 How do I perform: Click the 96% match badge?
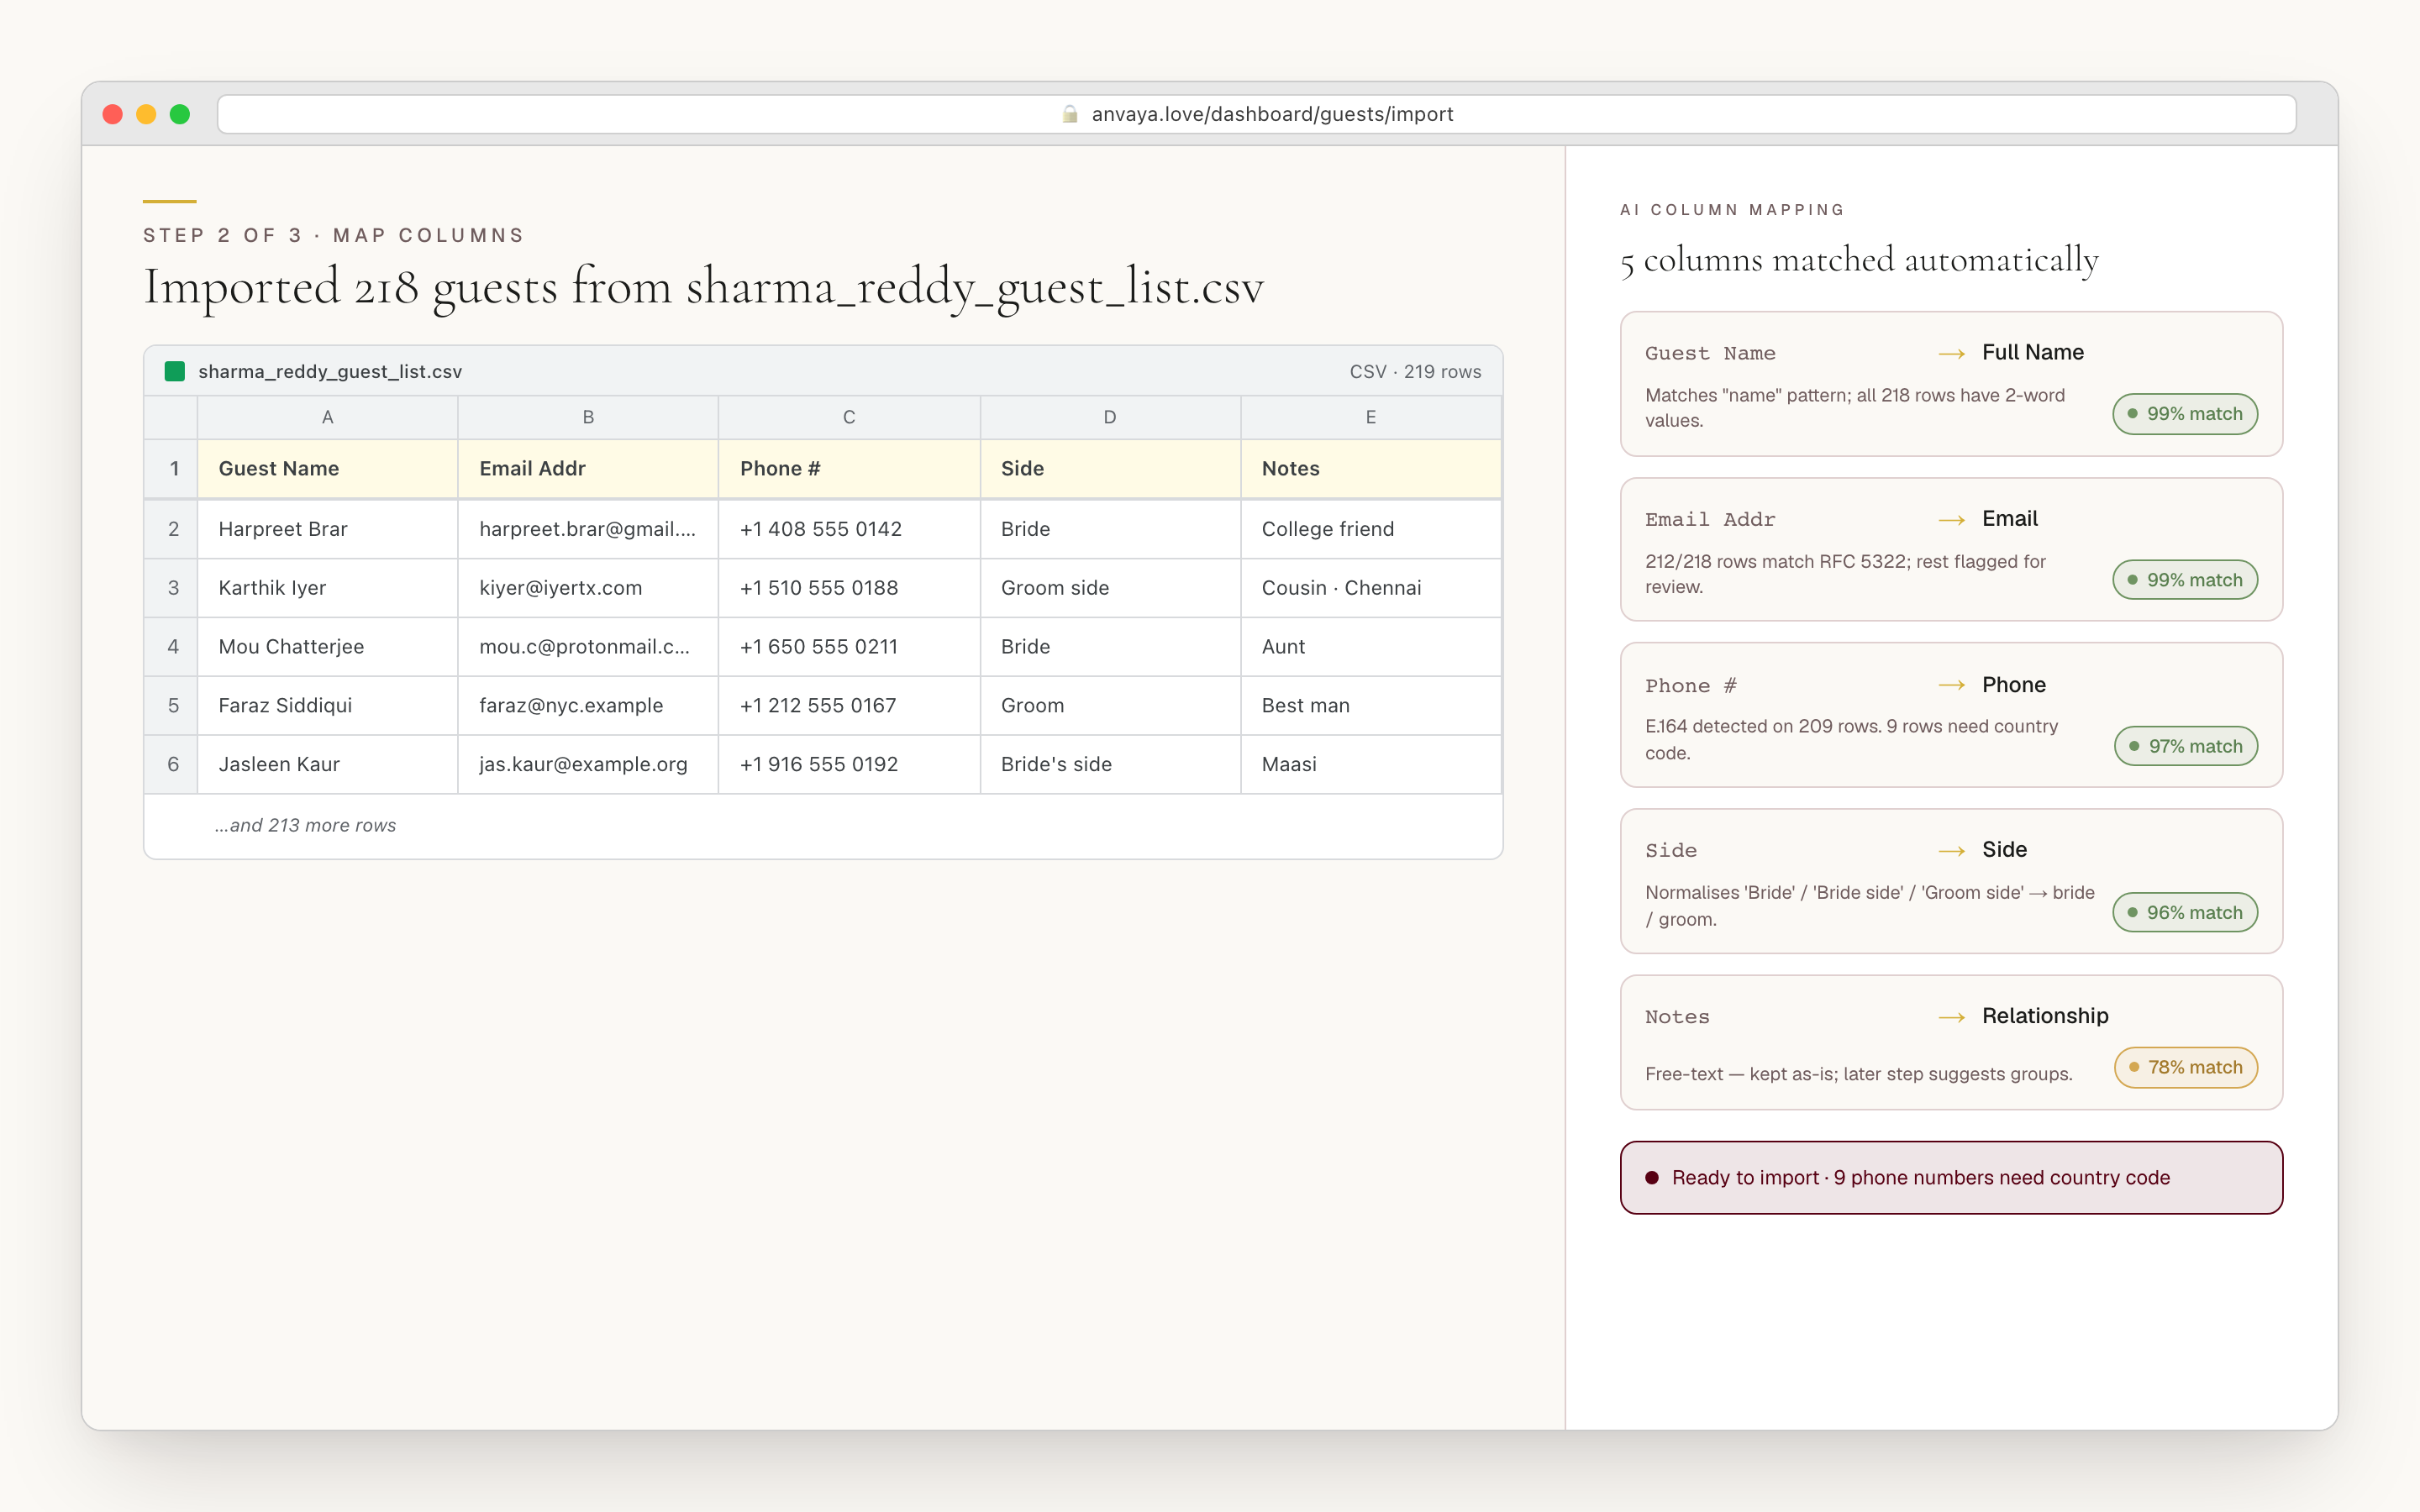[2185, 912]
